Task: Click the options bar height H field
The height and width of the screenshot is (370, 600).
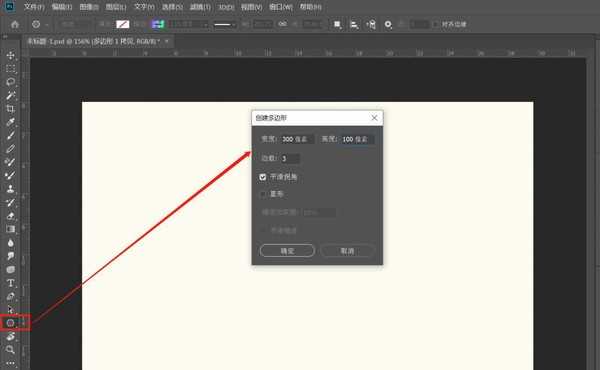Action: click(x=312, y=24)
